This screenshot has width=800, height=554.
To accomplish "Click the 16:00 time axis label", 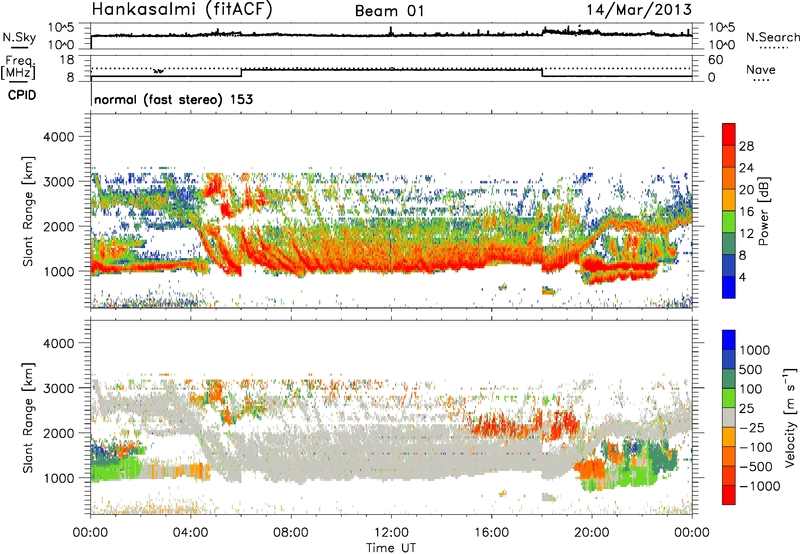I will 491,533.
